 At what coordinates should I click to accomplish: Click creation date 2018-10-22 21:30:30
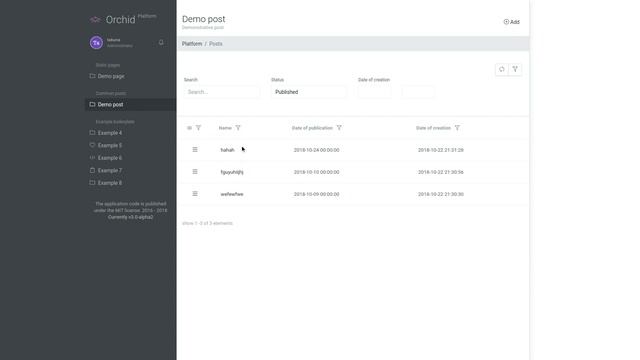(440, 194)
